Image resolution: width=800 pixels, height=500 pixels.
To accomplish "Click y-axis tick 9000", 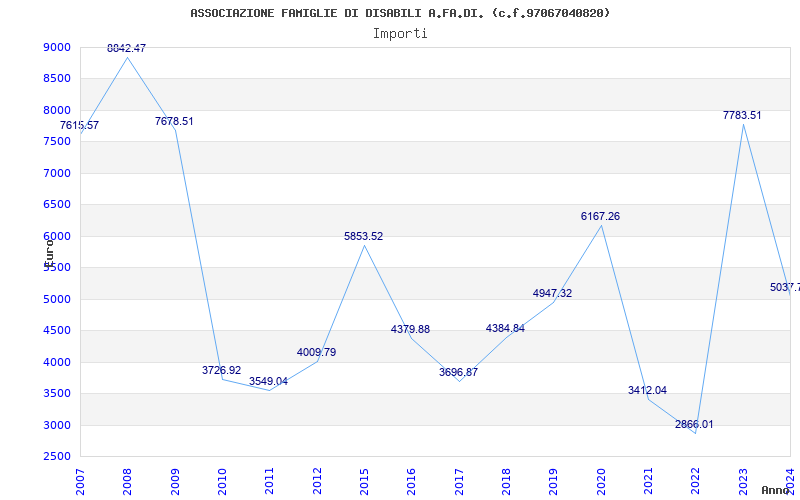I will tap(57, 47).
